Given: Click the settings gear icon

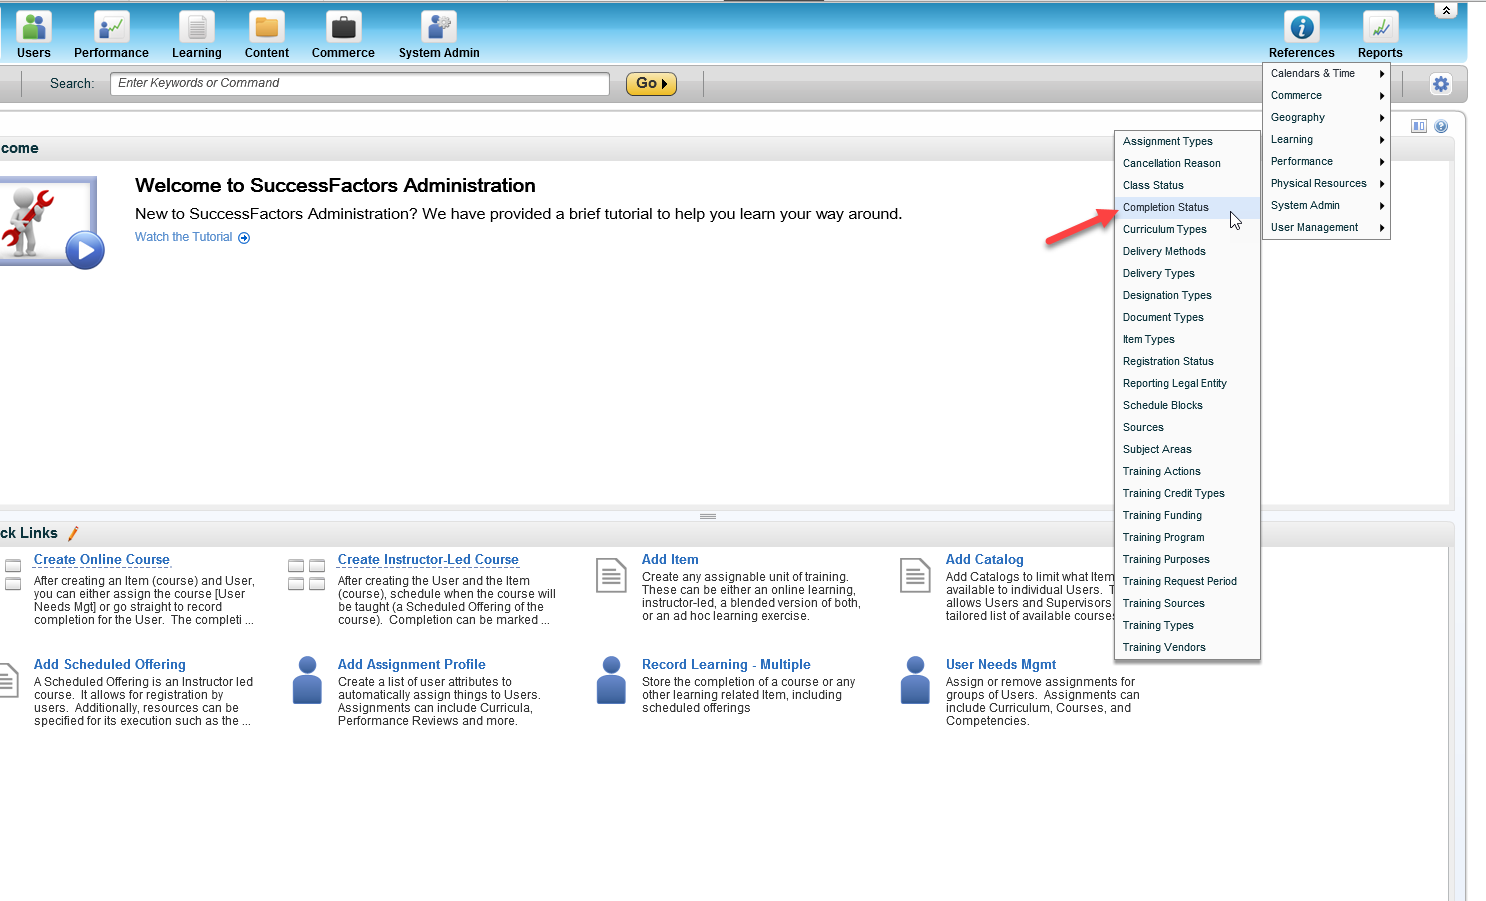Looking at the screenshot, I should point(1440,84).
